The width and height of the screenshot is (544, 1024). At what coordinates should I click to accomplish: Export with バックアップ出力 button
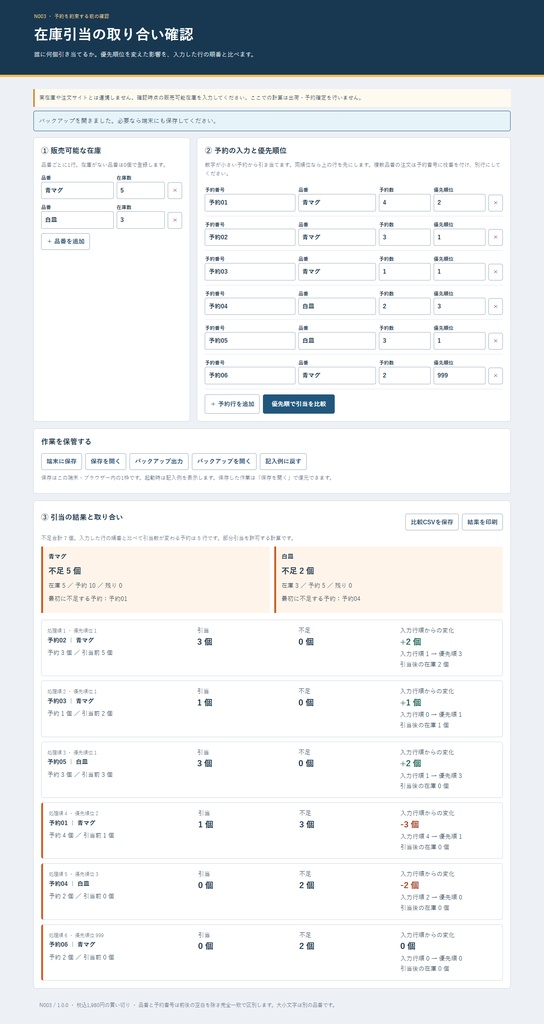tap(159, 461)
